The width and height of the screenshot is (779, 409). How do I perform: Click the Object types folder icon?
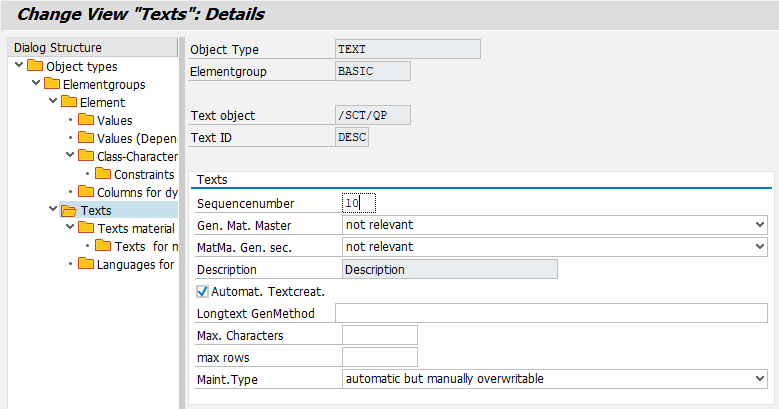point(36,66)
